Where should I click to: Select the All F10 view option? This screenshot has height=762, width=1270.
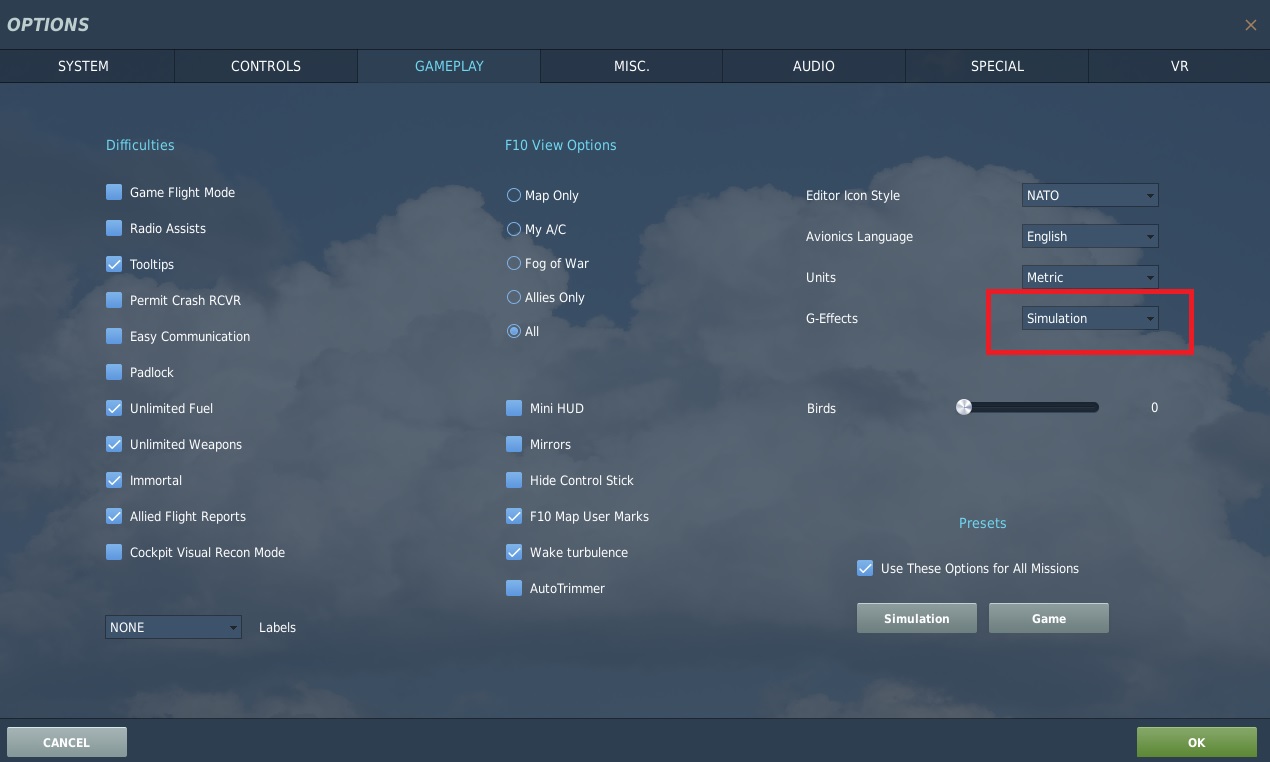click(514, 331)
